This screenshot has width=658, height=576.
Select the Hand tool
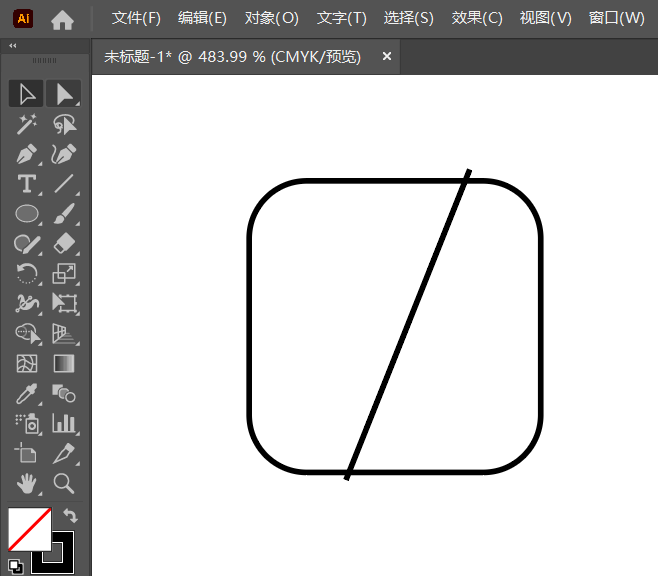[27, 483]
